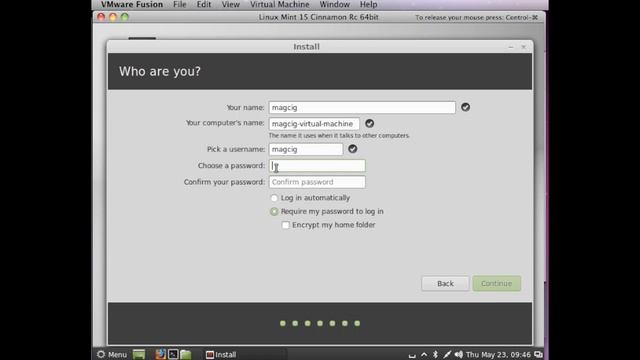Viewport: 640px width, 360px height.
Task: Focus the Your name field
Action: (362, 107)
